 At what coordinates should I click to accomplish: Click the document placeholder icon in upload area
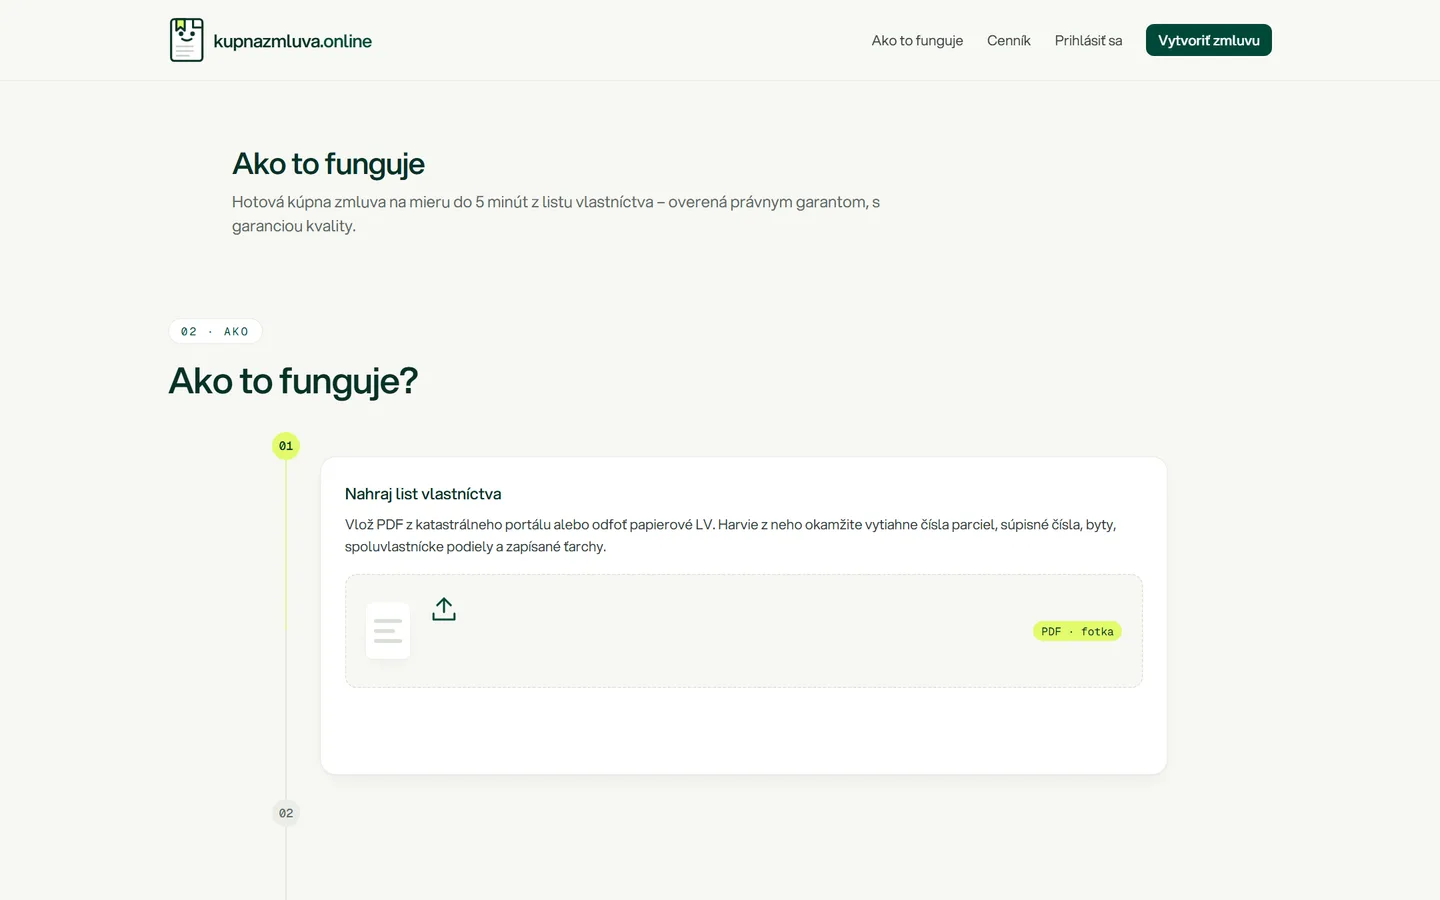(388, 630)
